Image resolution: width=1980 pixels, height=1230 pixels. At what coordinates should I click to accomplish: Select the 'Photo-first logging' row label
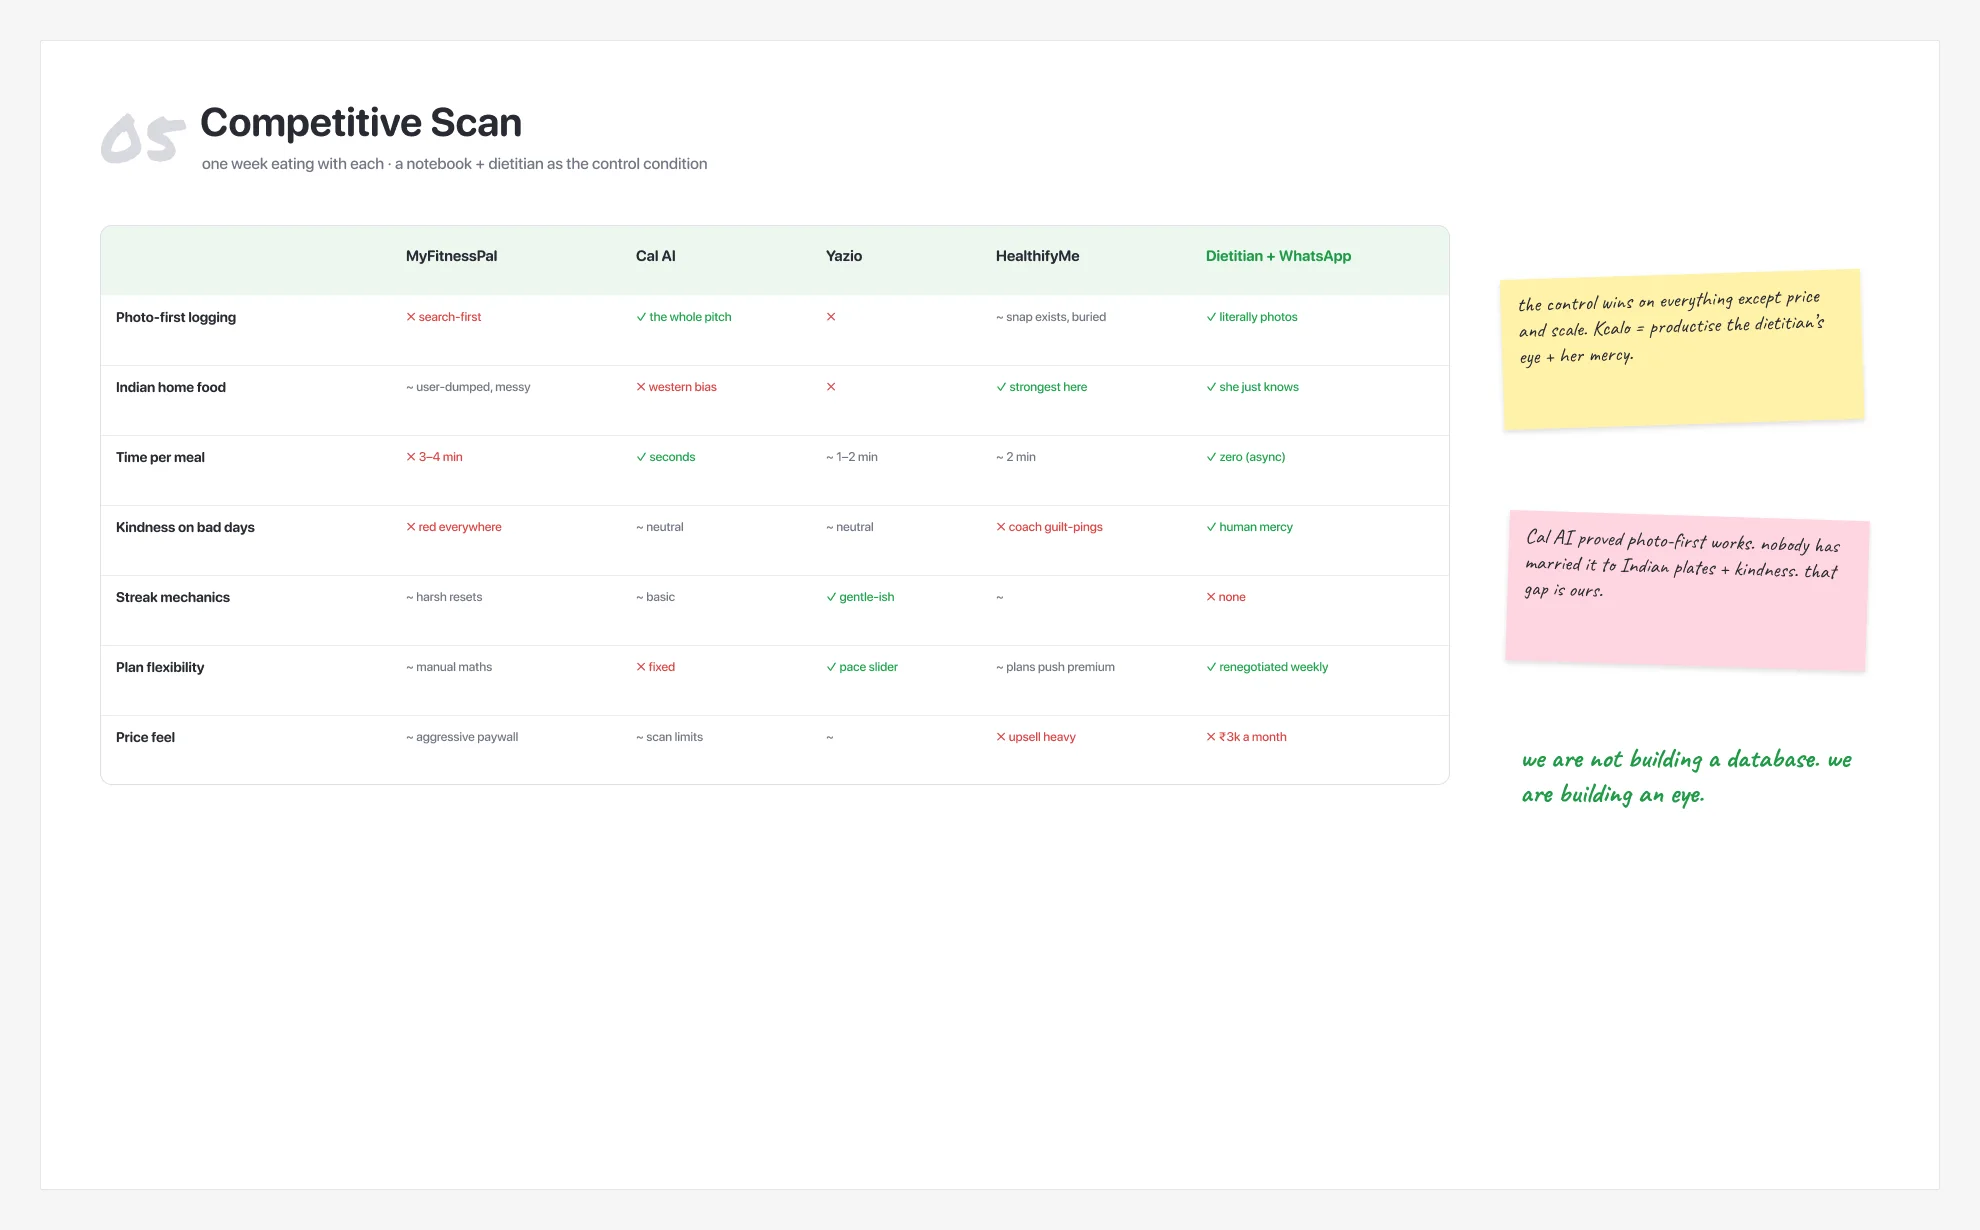pos(176,317)
